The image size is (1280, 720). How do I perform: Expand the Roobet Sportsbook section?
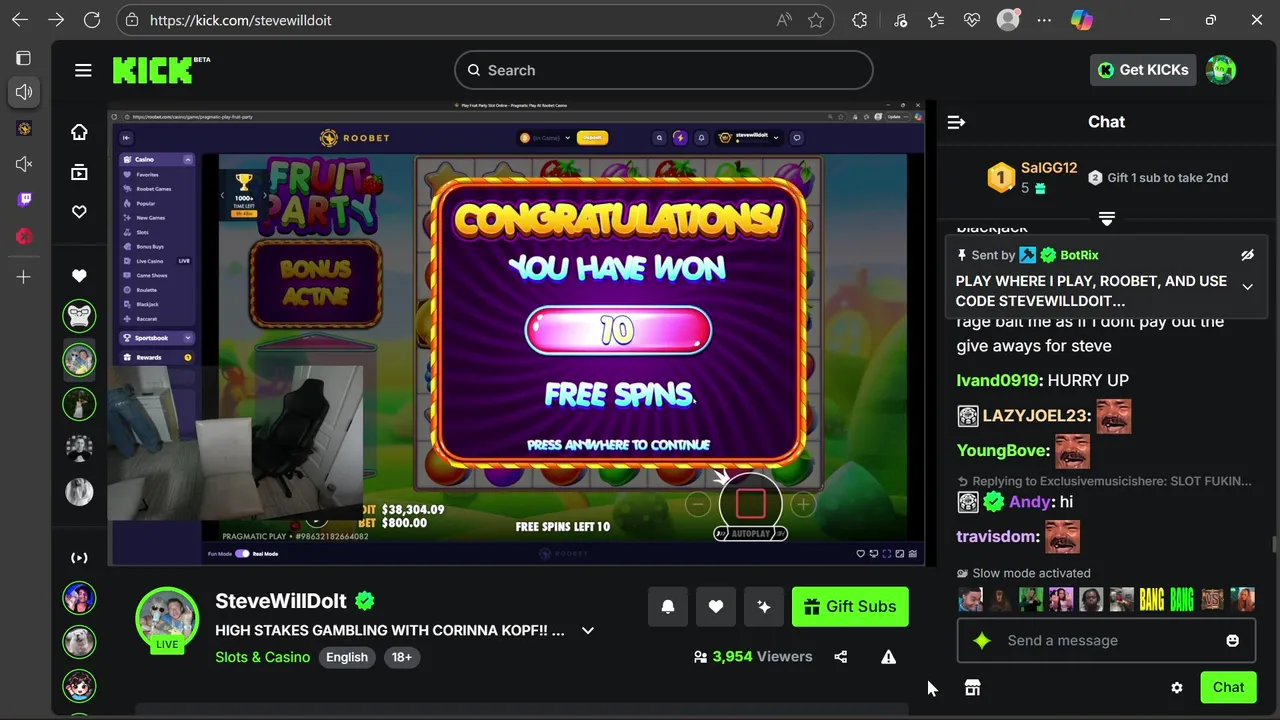(187, 338)
